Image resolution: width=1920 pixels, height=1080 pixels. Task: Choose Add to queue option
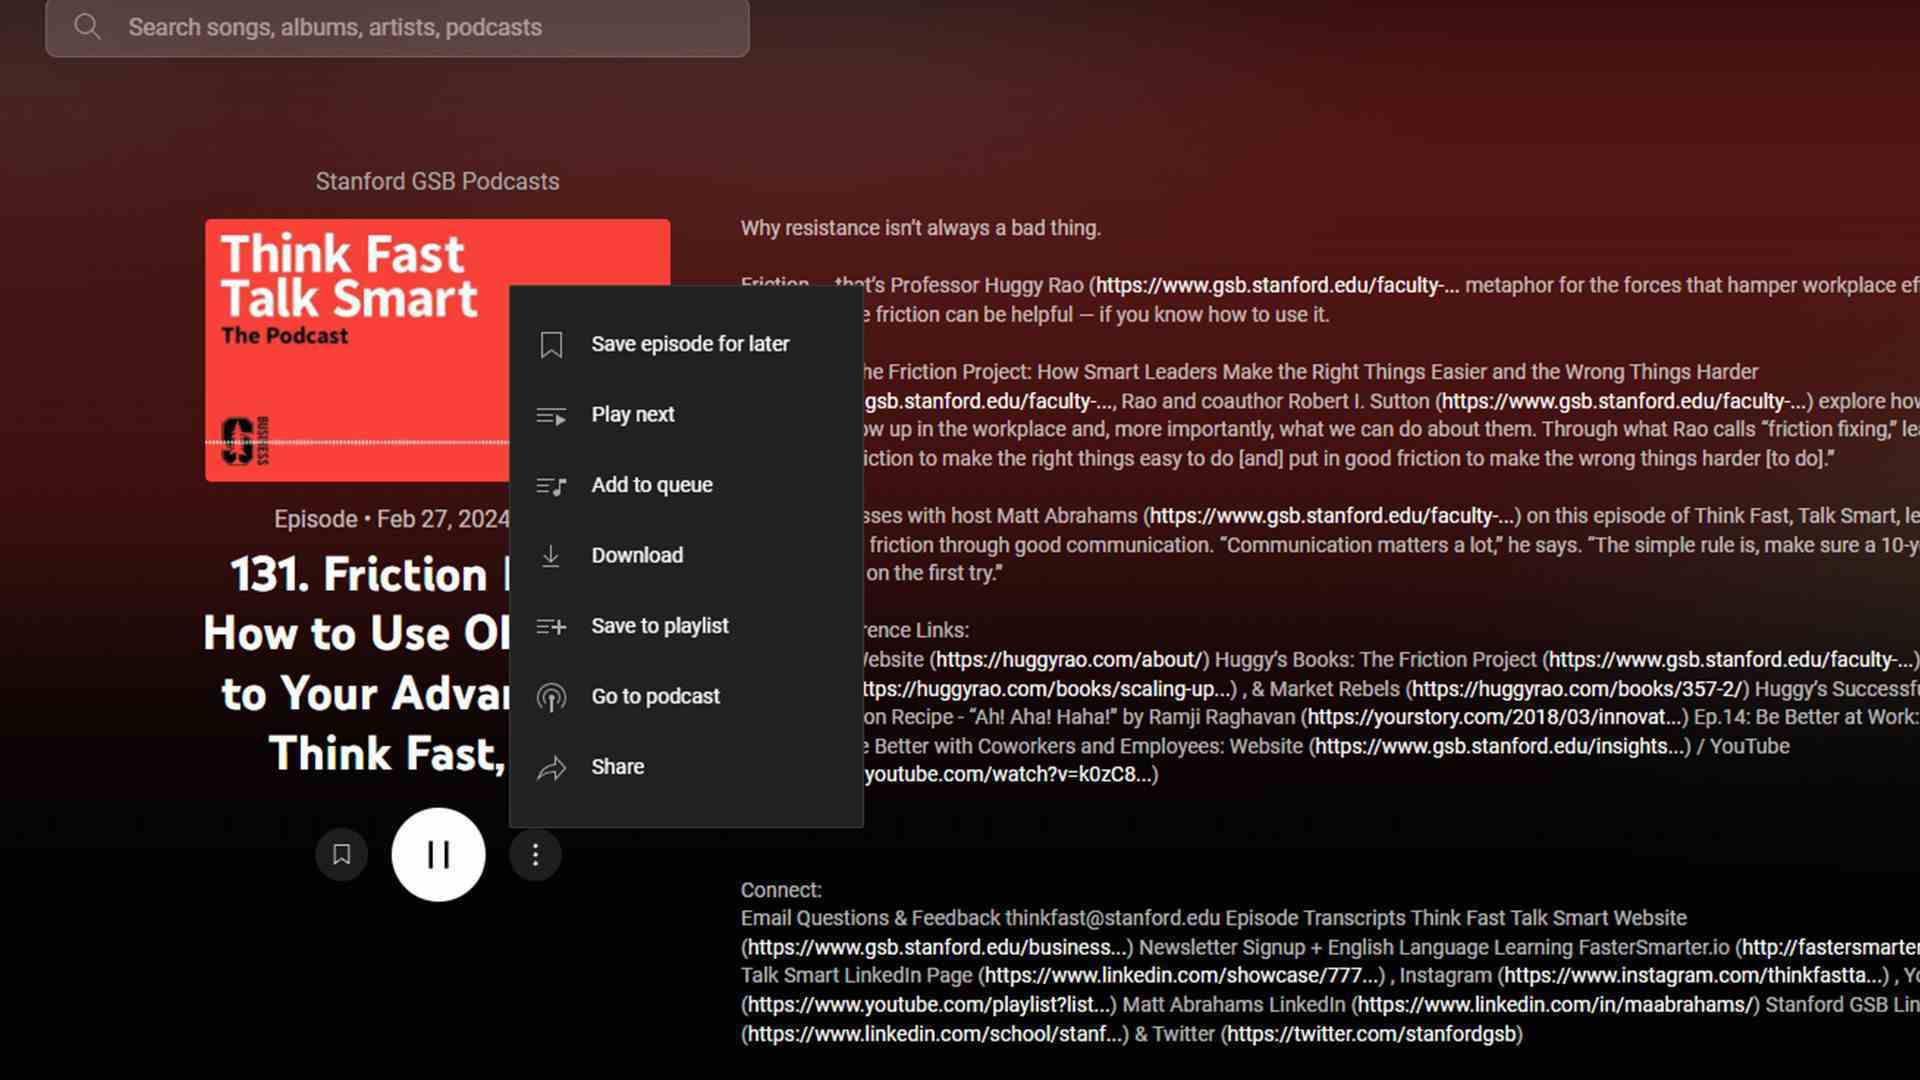click(x=686, y=485)
